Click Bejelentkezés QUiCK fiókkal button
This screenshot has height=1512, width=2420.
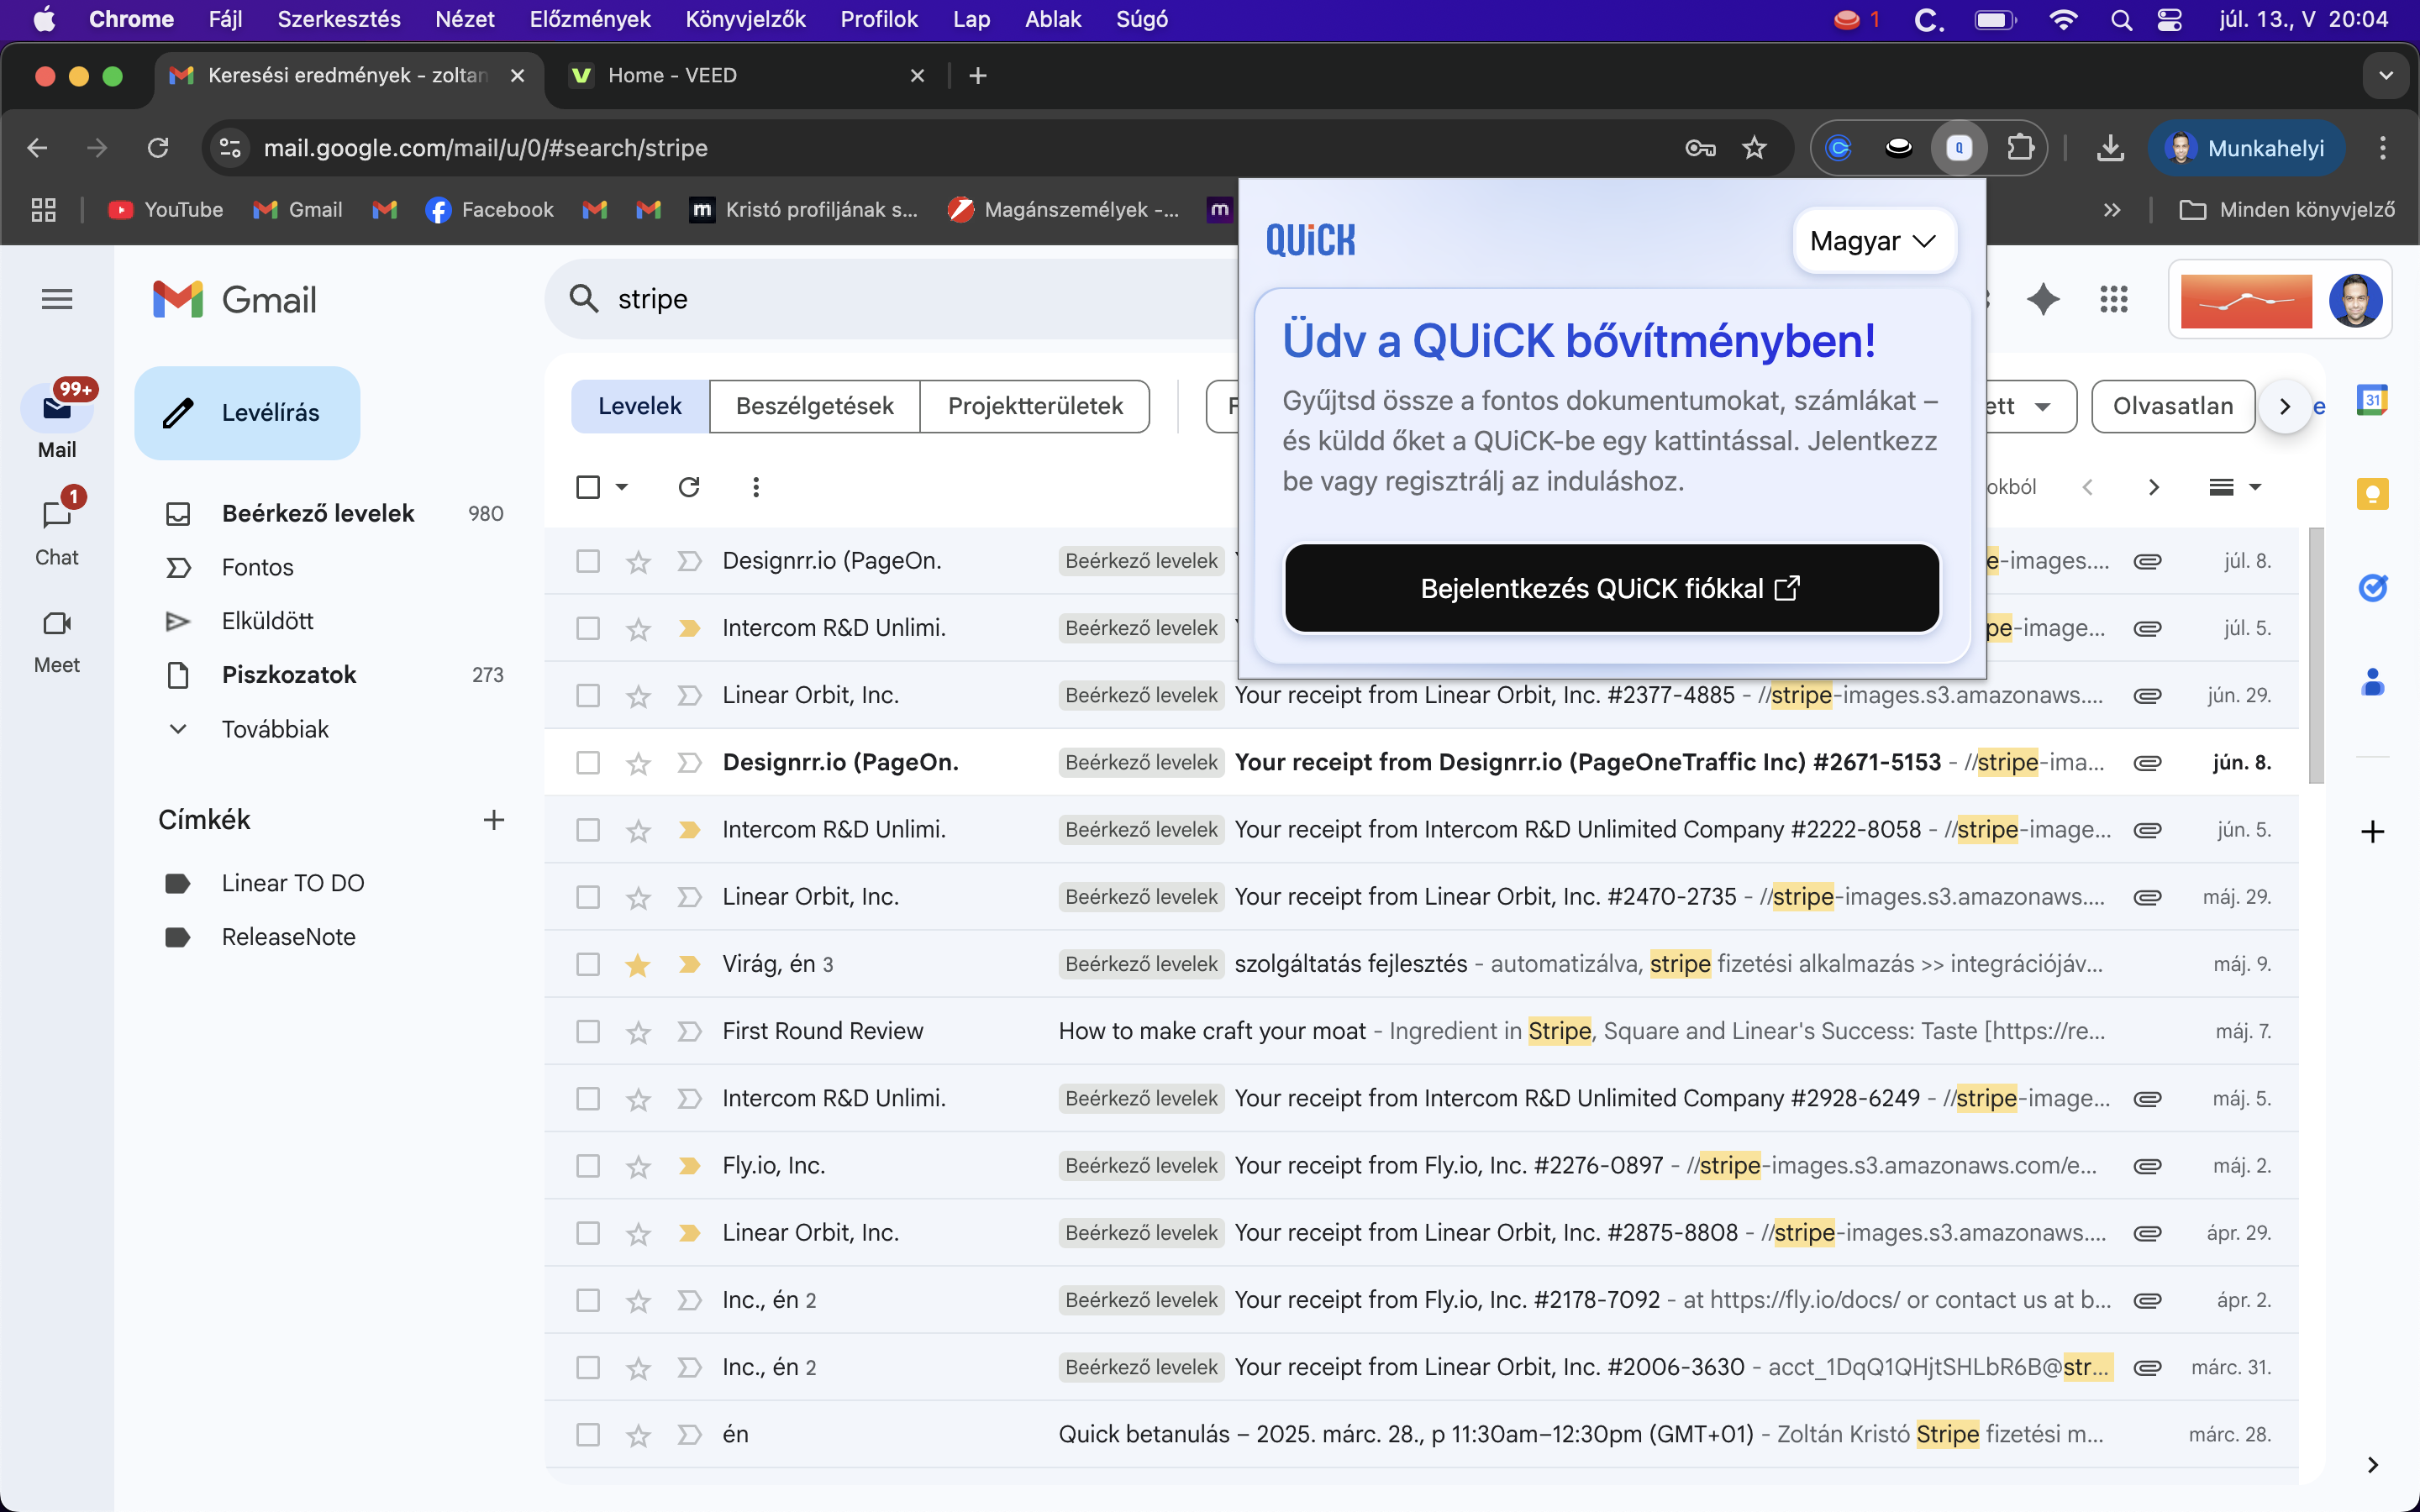[x=1612, y=588]
